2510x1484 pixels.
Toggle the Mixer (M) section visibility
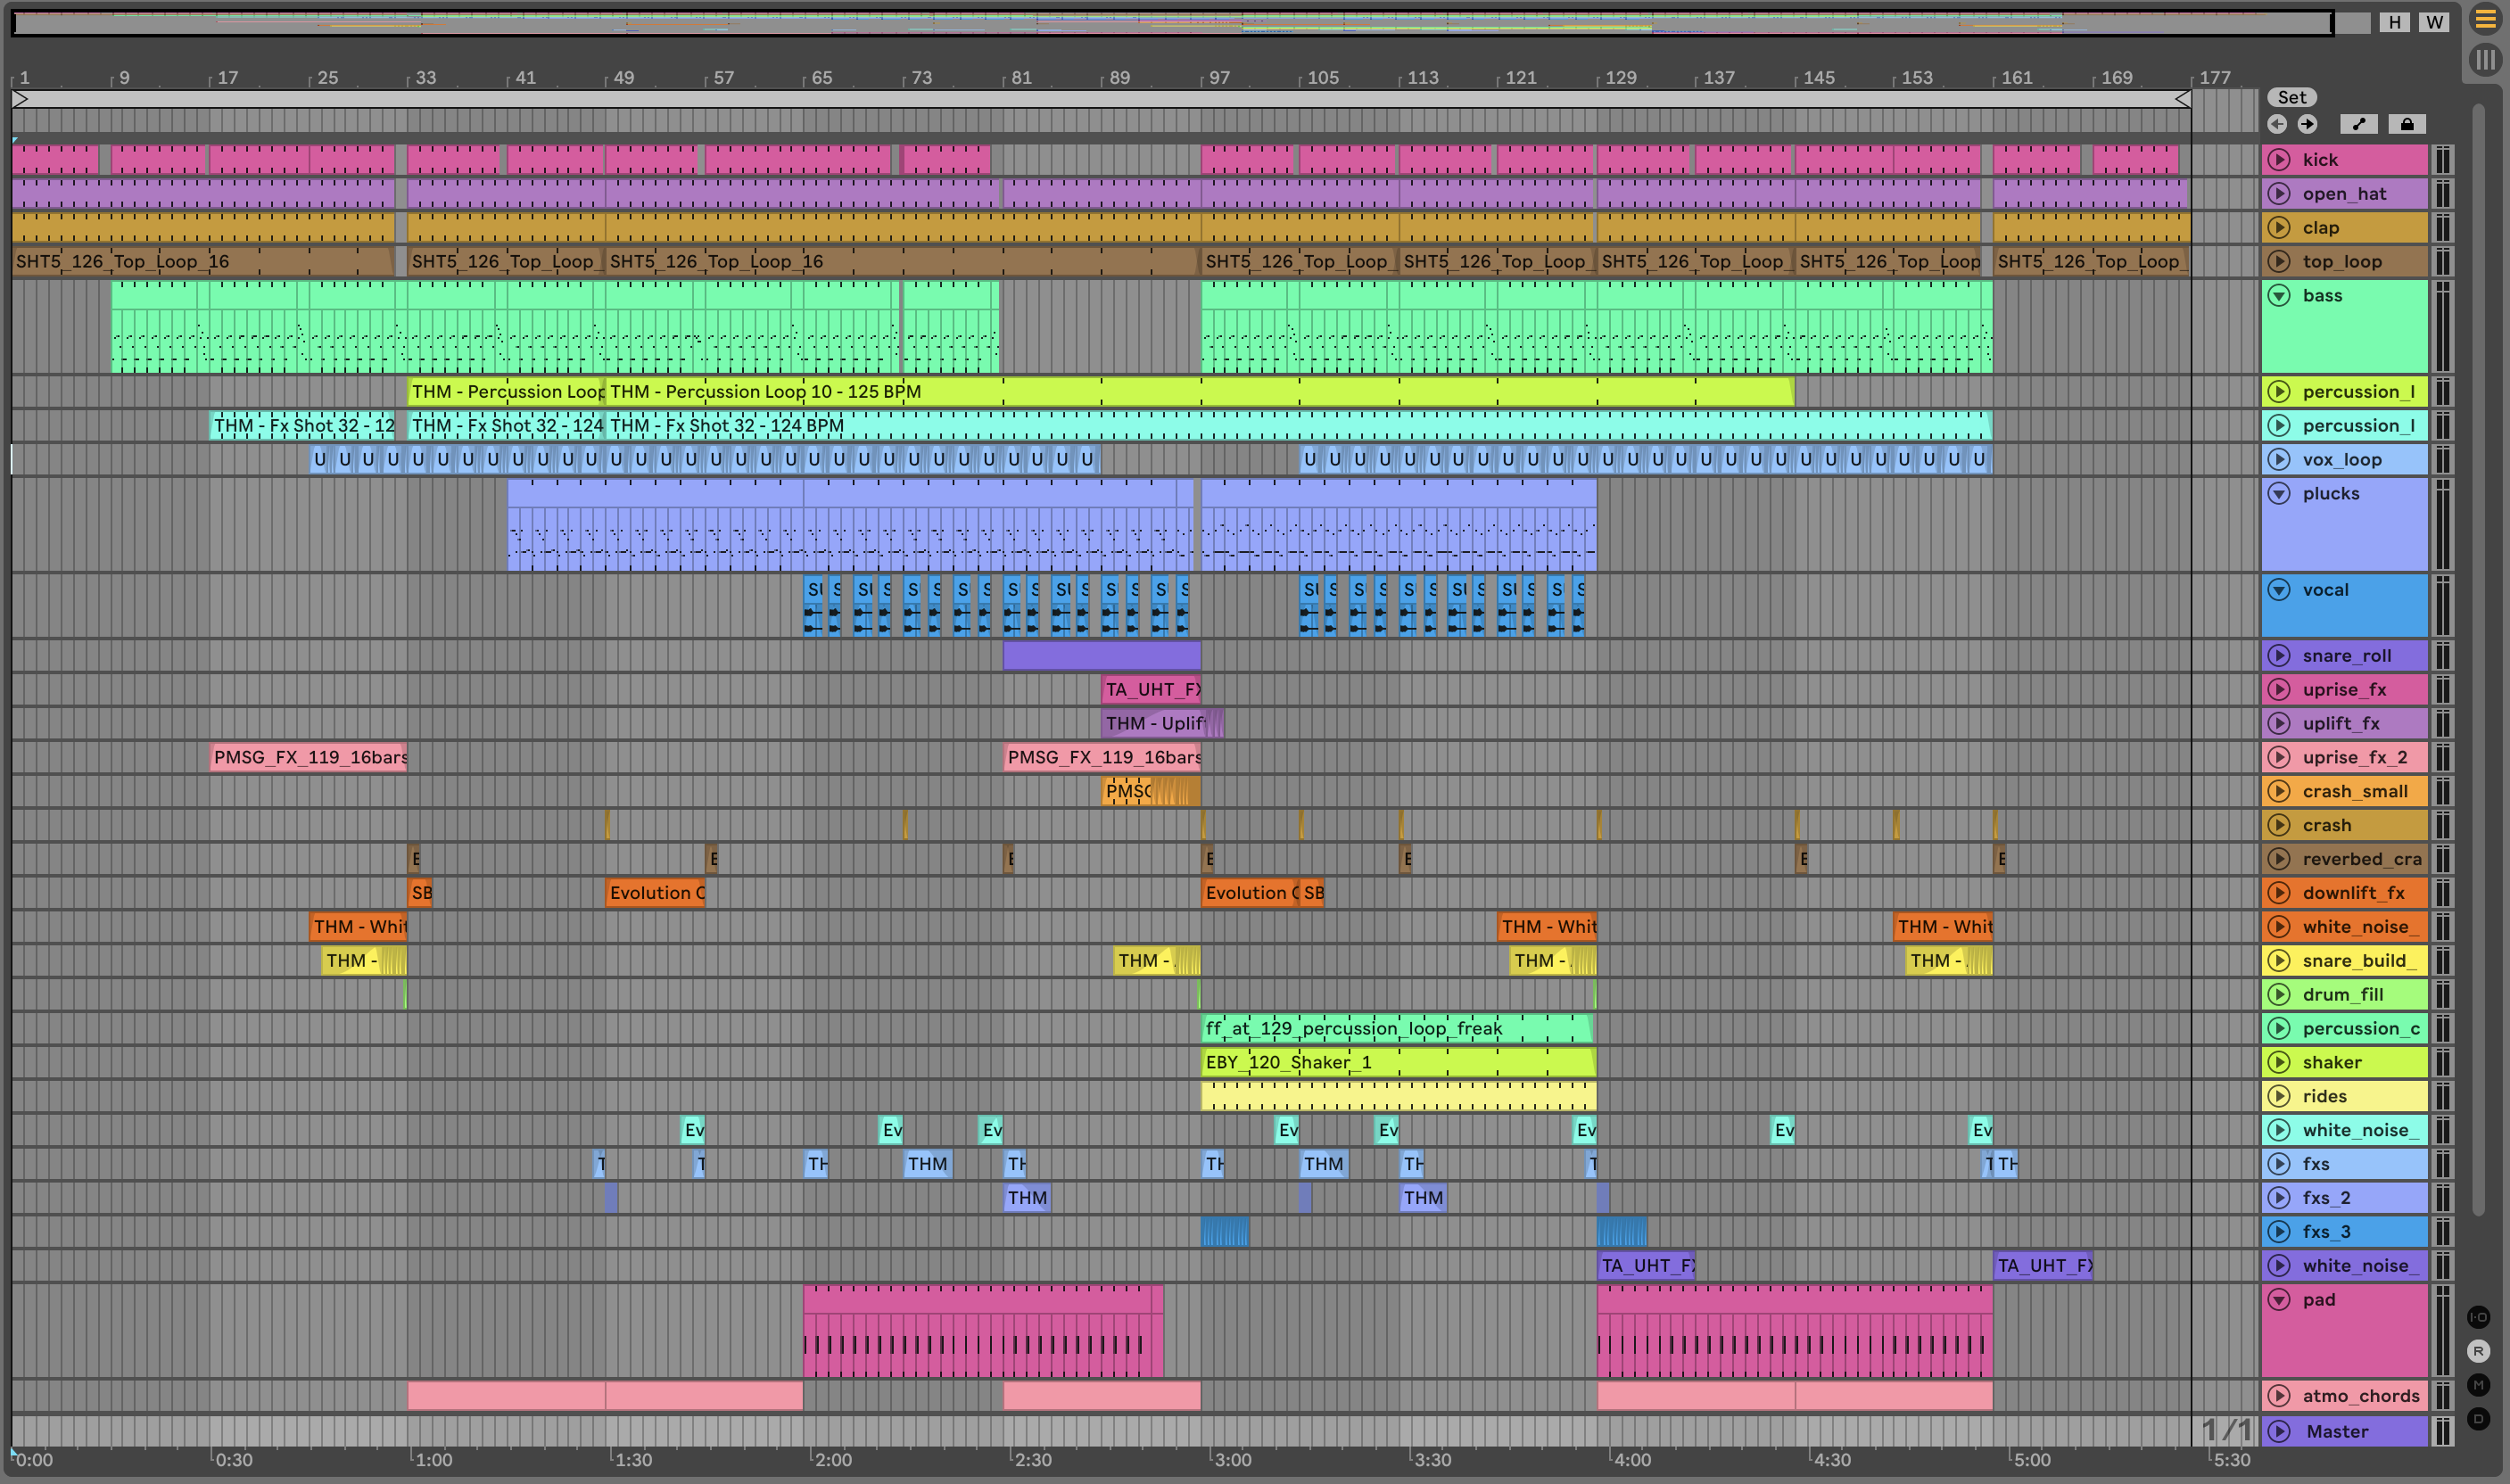(2478, 1385)
